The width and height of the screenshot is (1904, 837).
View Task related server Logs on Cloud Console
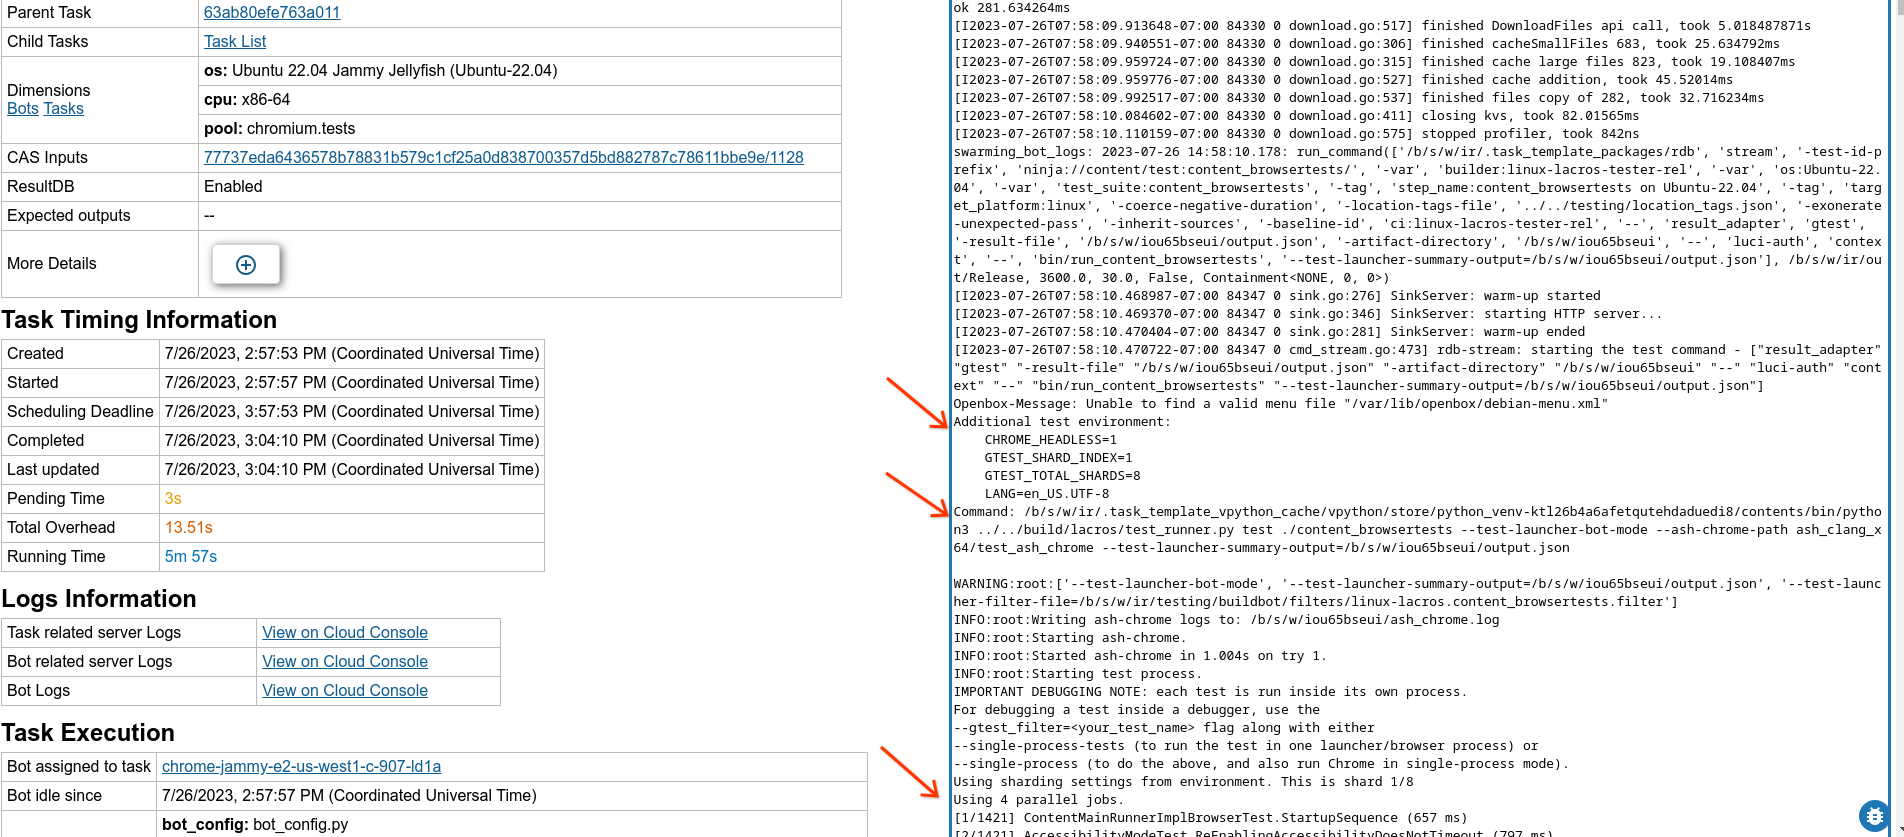345,633
